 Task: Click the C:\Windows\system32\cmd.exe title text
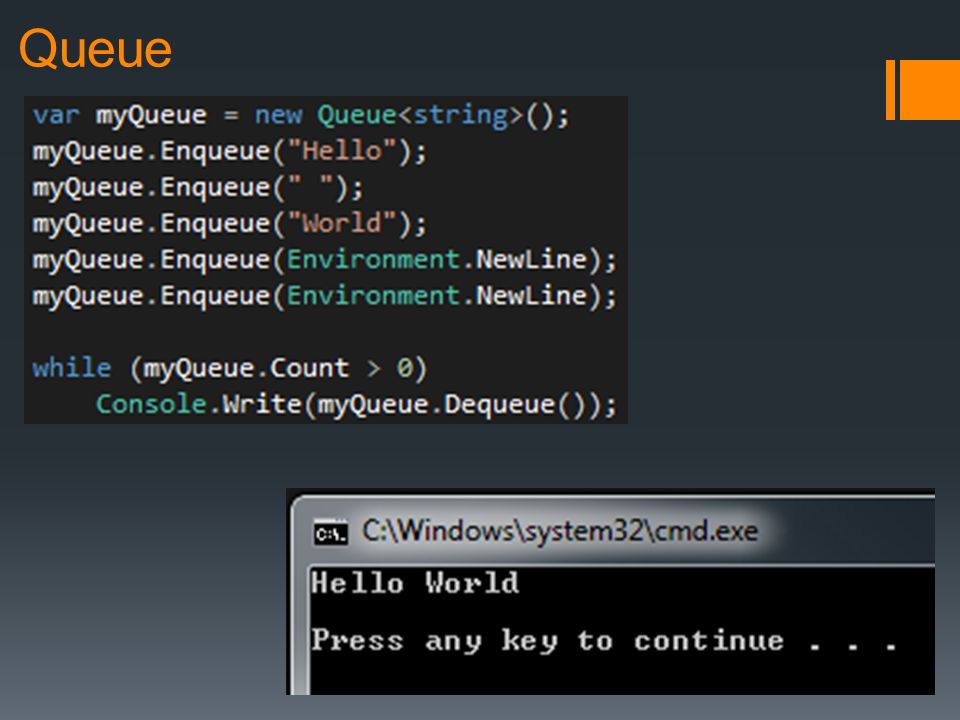(560, 531)
